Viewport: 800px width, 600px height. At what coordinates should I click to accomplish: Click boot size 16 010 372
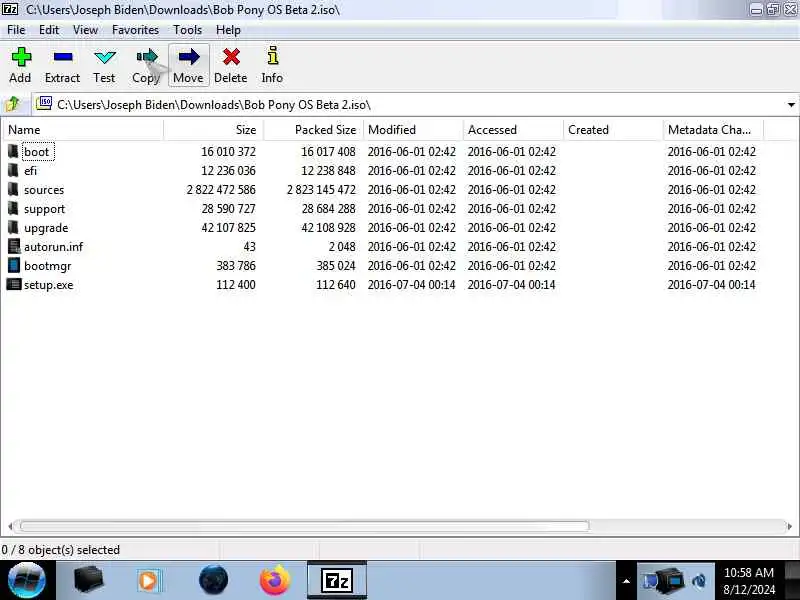228,152
